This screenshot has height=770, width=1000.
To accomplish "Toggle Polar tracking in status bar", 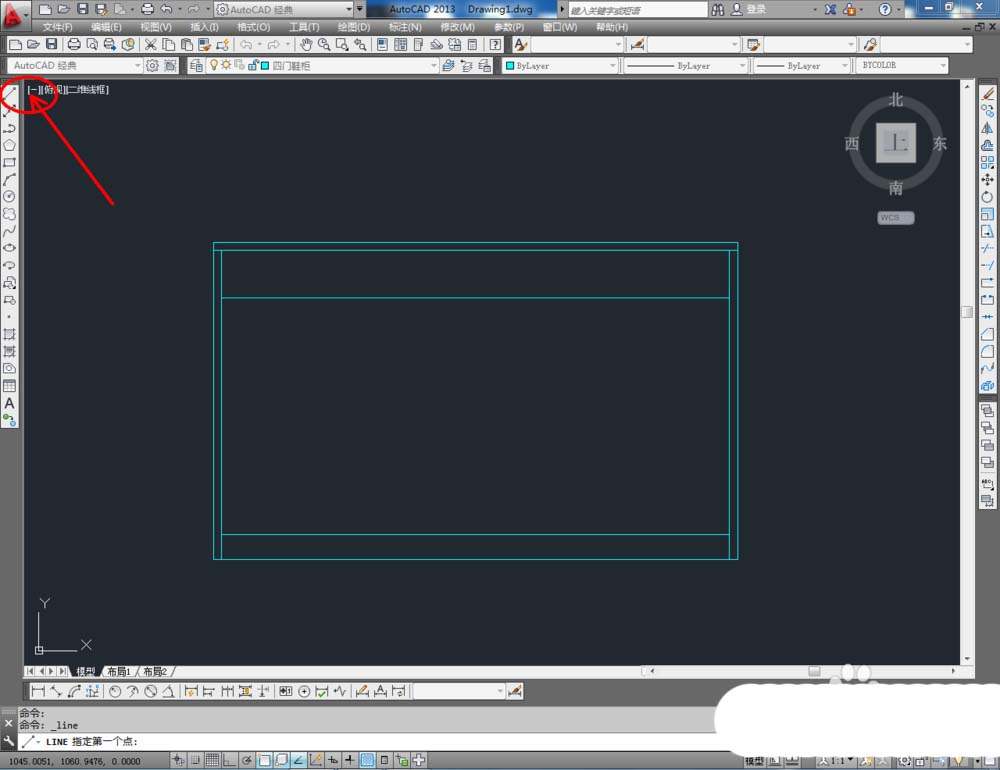I will (x=246, y=760).
